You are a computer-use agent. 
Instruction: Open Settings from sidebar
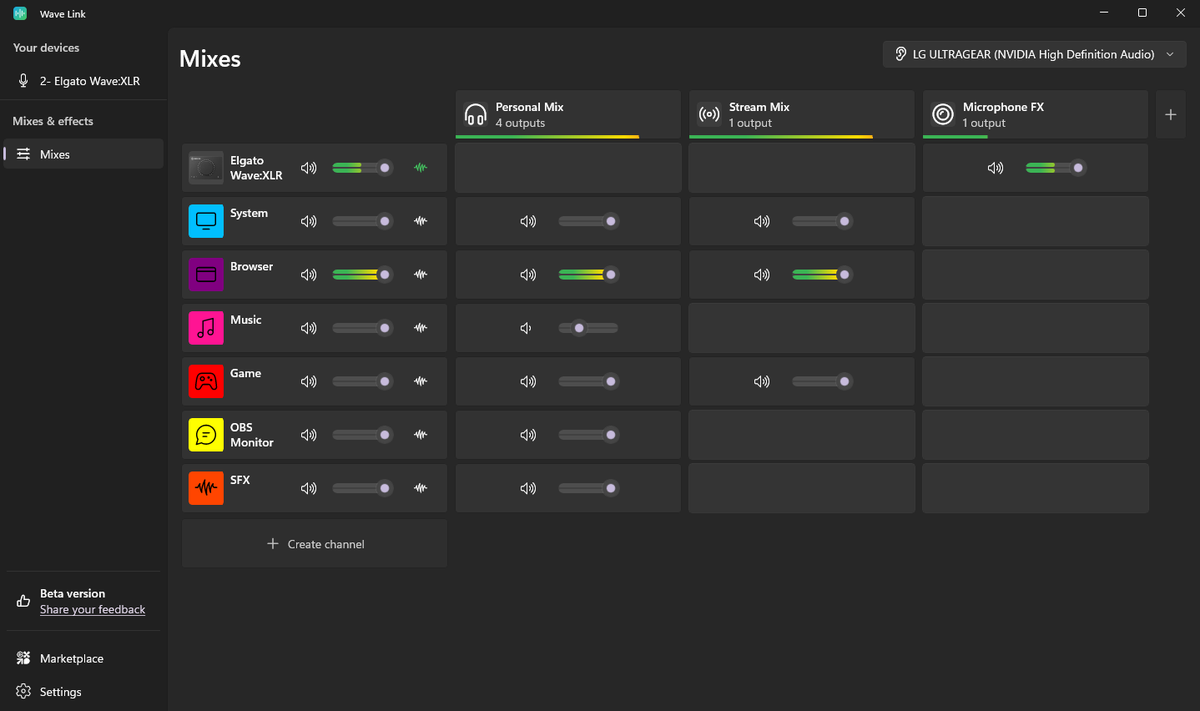tap(84, 692)
